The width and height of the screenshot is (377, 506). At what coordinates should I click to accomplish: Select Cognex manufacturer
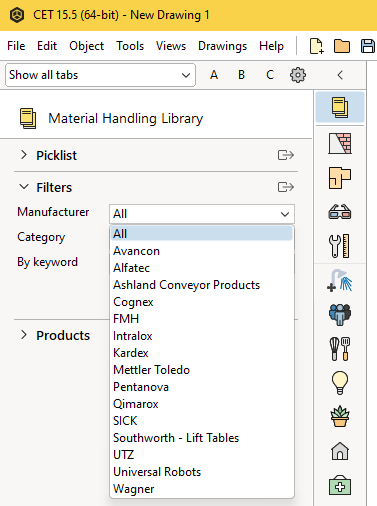(x=202, y=302)
